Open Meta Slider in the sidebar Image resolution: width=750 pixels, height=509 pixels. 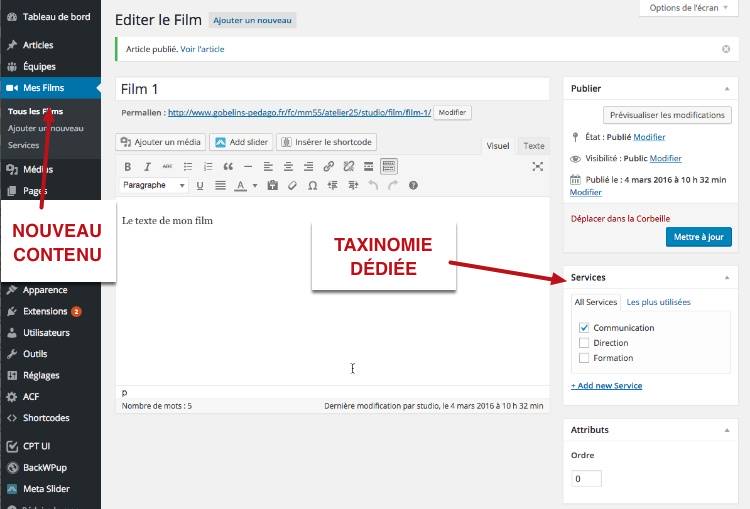click(x=50, y=489)
